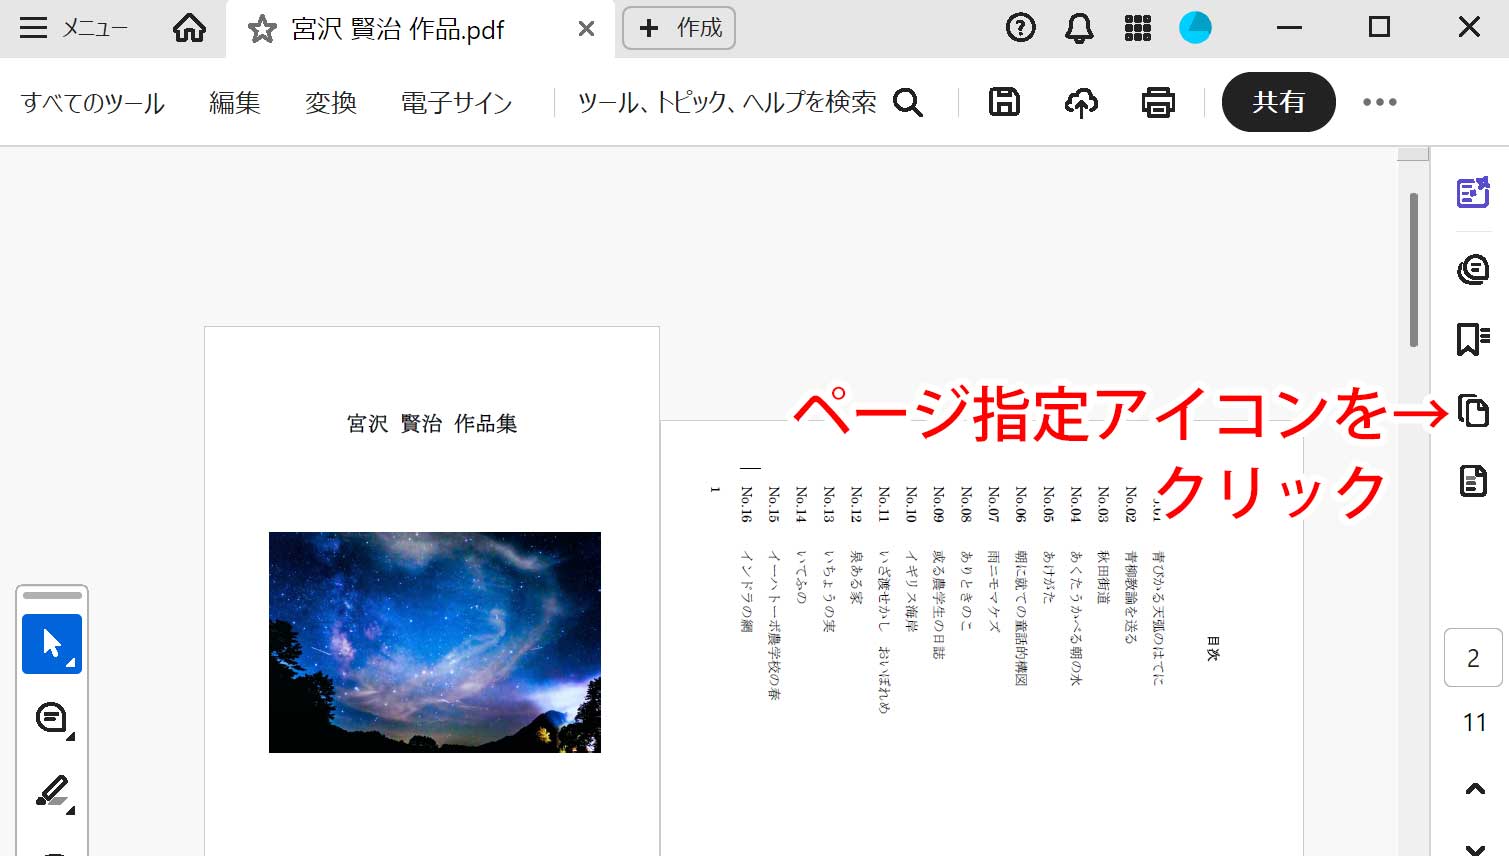The height and width of the screenshot is (856, 1509).
Task: Click the total page count 11
Action: (x=1475, y=723)
